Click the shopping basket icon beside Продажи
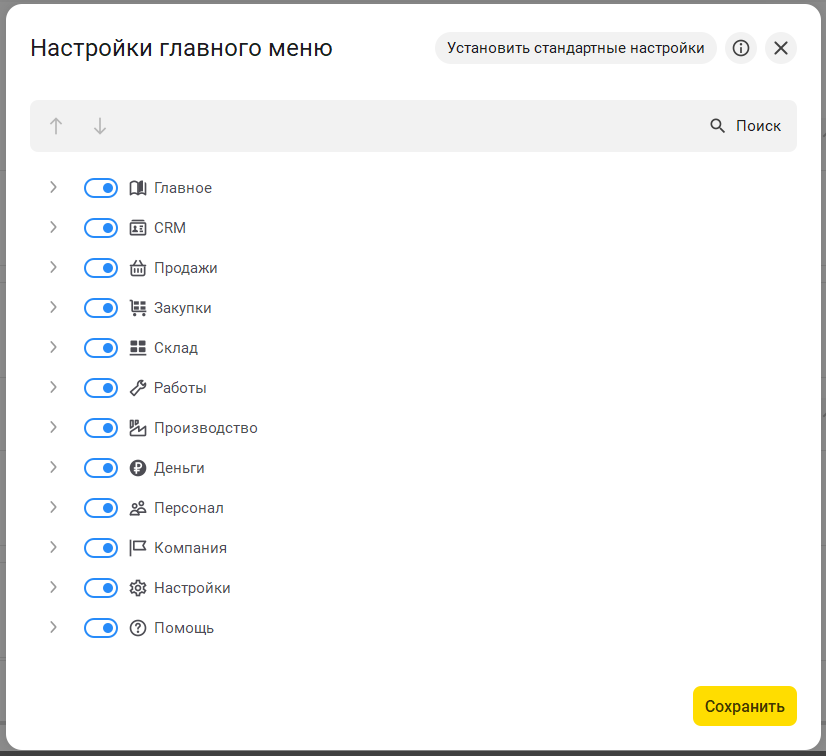This screenshot has height=756, width=826. coord(138,268)
